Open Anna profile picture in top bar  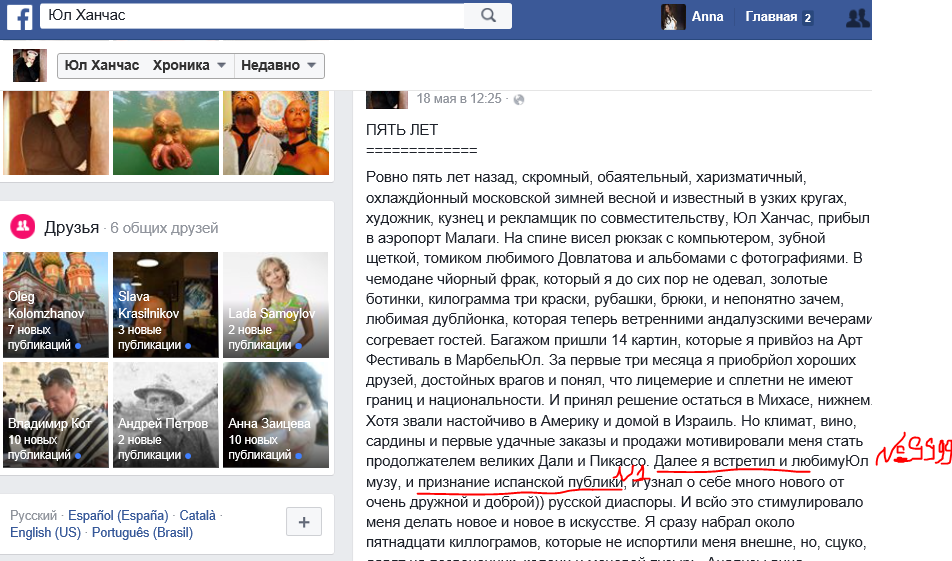(x=673, y=17)
